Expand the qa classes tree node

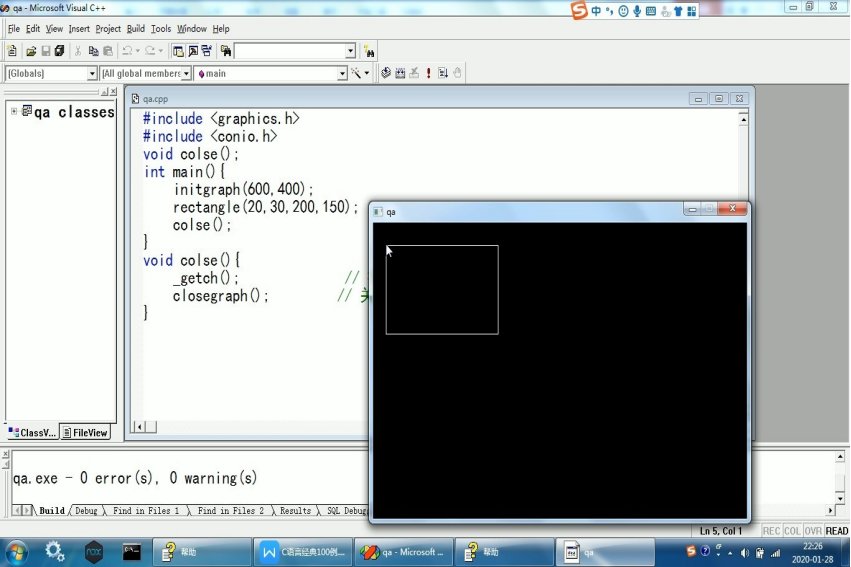[x=14, y=111]
